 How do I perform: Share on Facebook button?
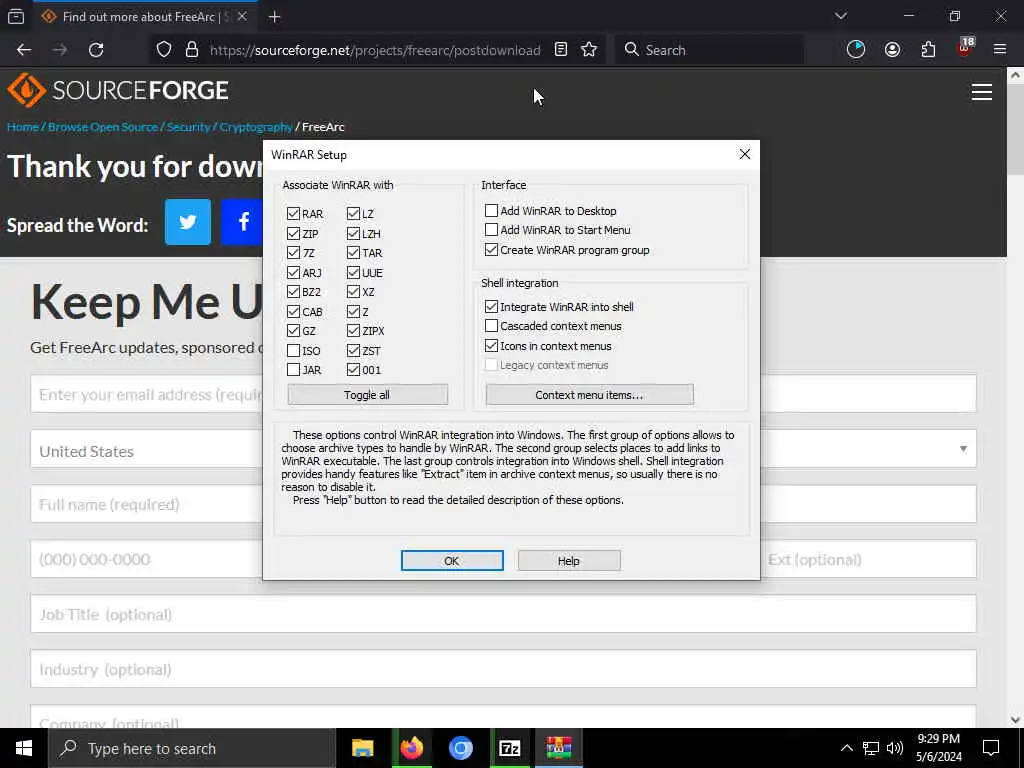coord(242,222)
